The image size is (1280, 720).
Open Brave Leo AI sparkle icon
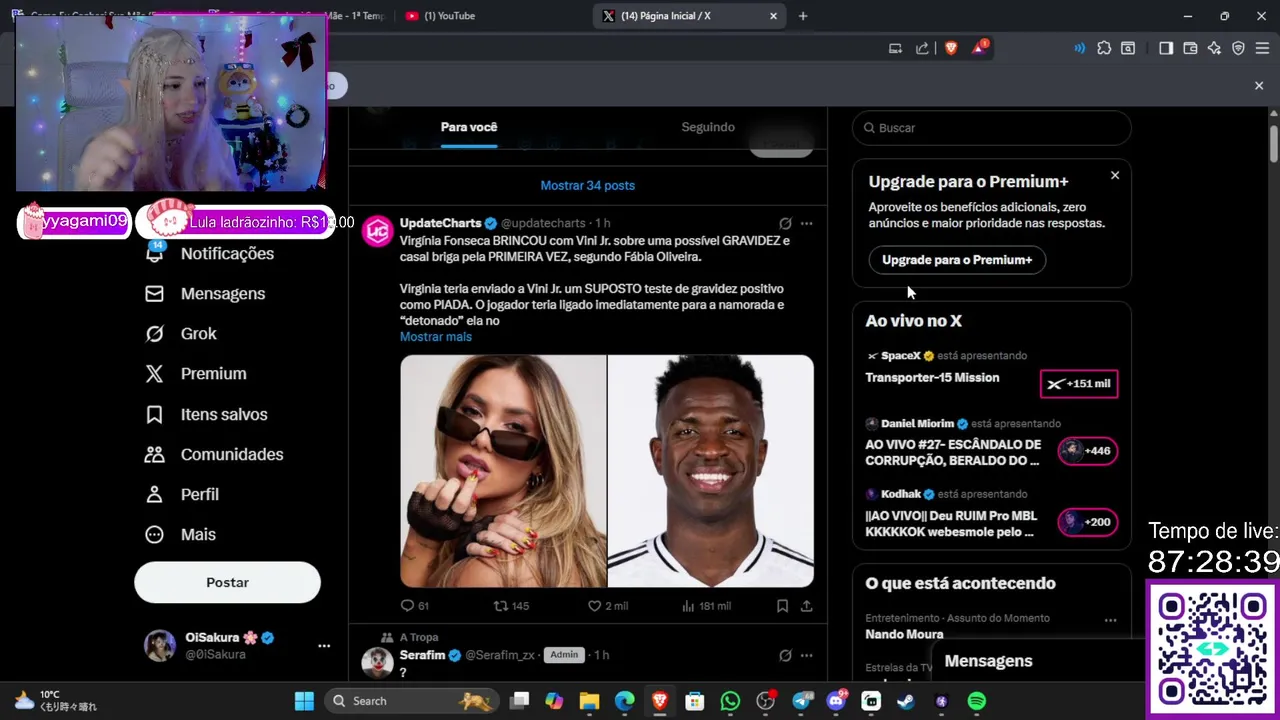(x=1214, y=48)
